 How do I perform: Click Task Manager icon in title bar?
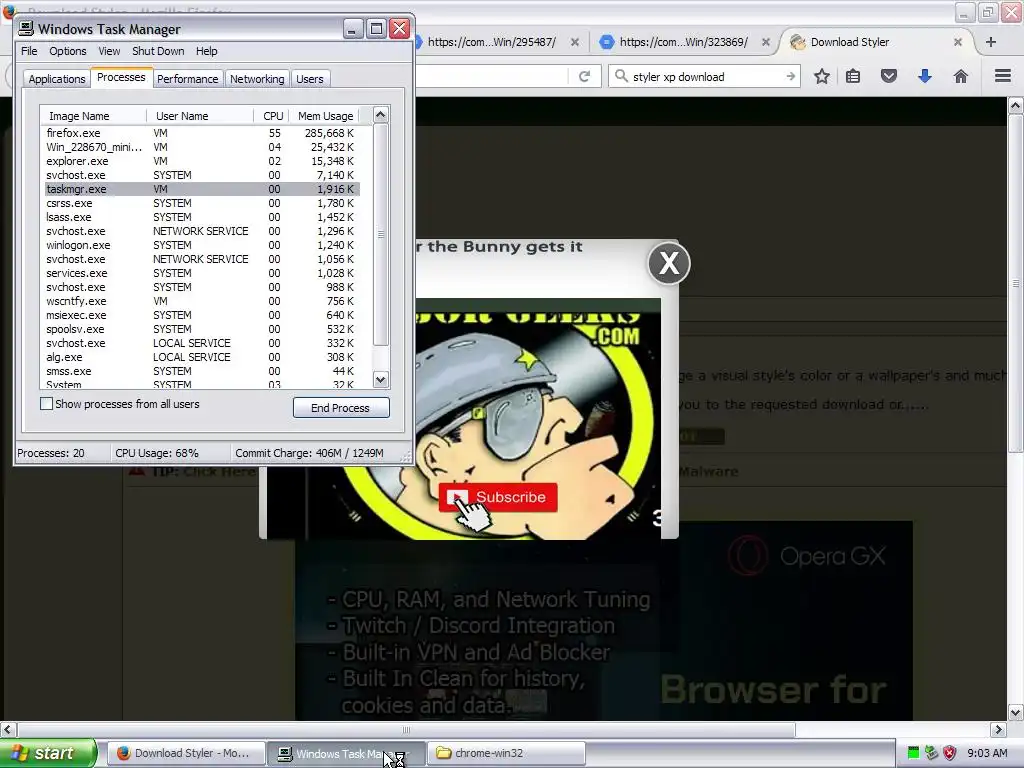[x=26, y=28]
